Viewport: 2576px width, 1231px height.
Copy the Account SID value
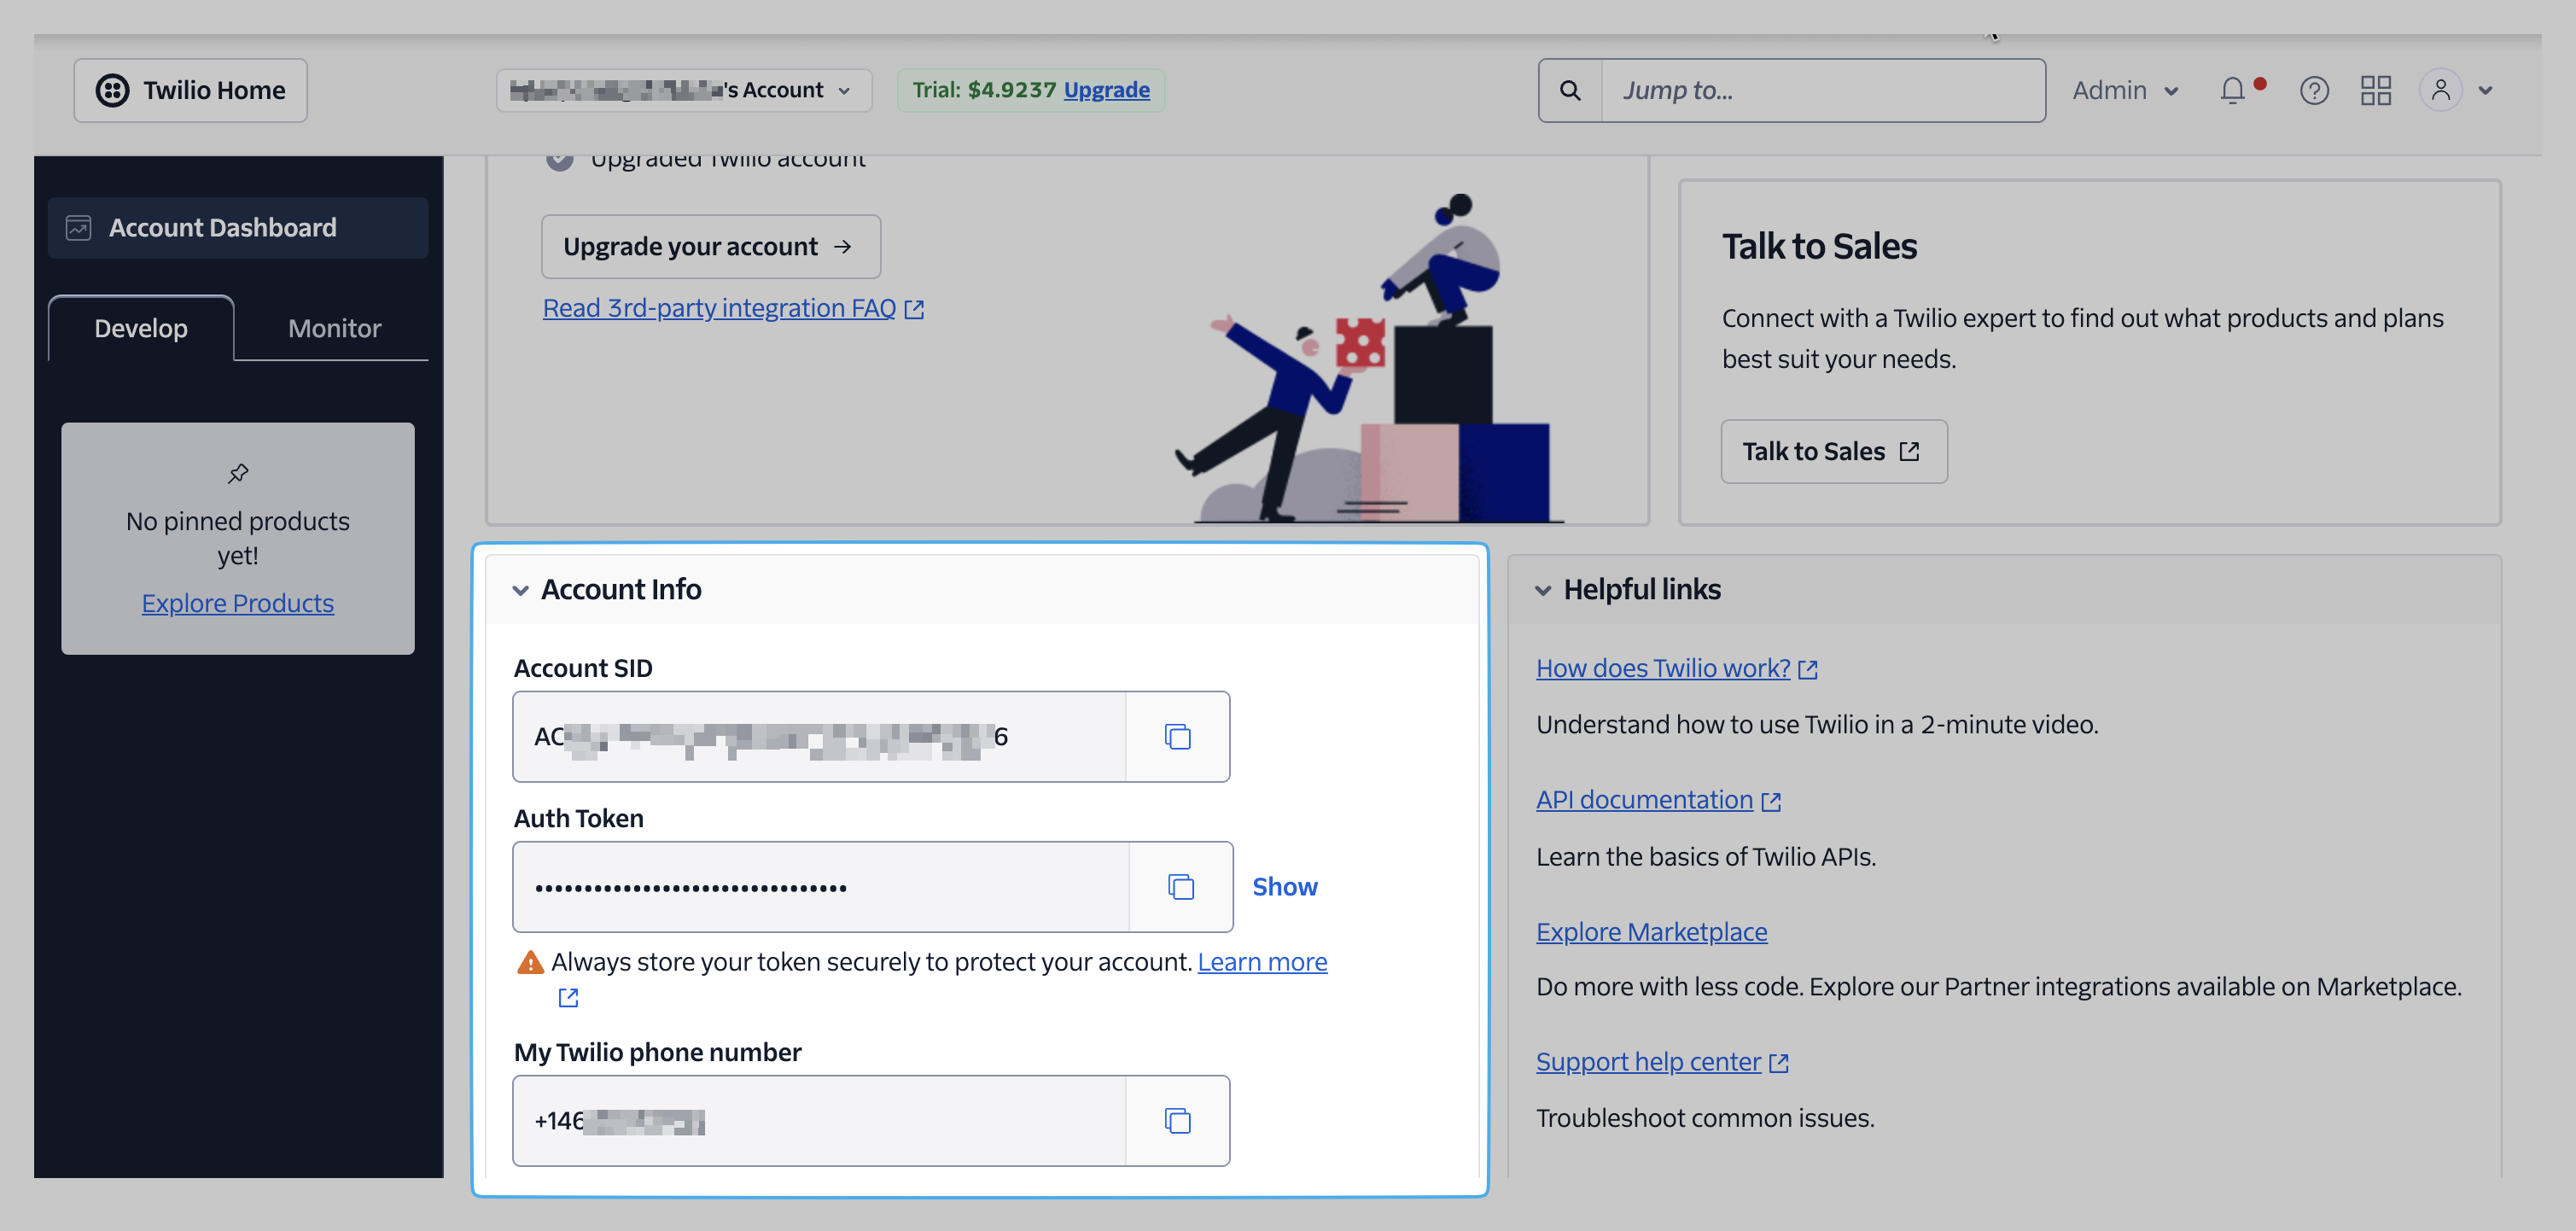point(1177,737)
